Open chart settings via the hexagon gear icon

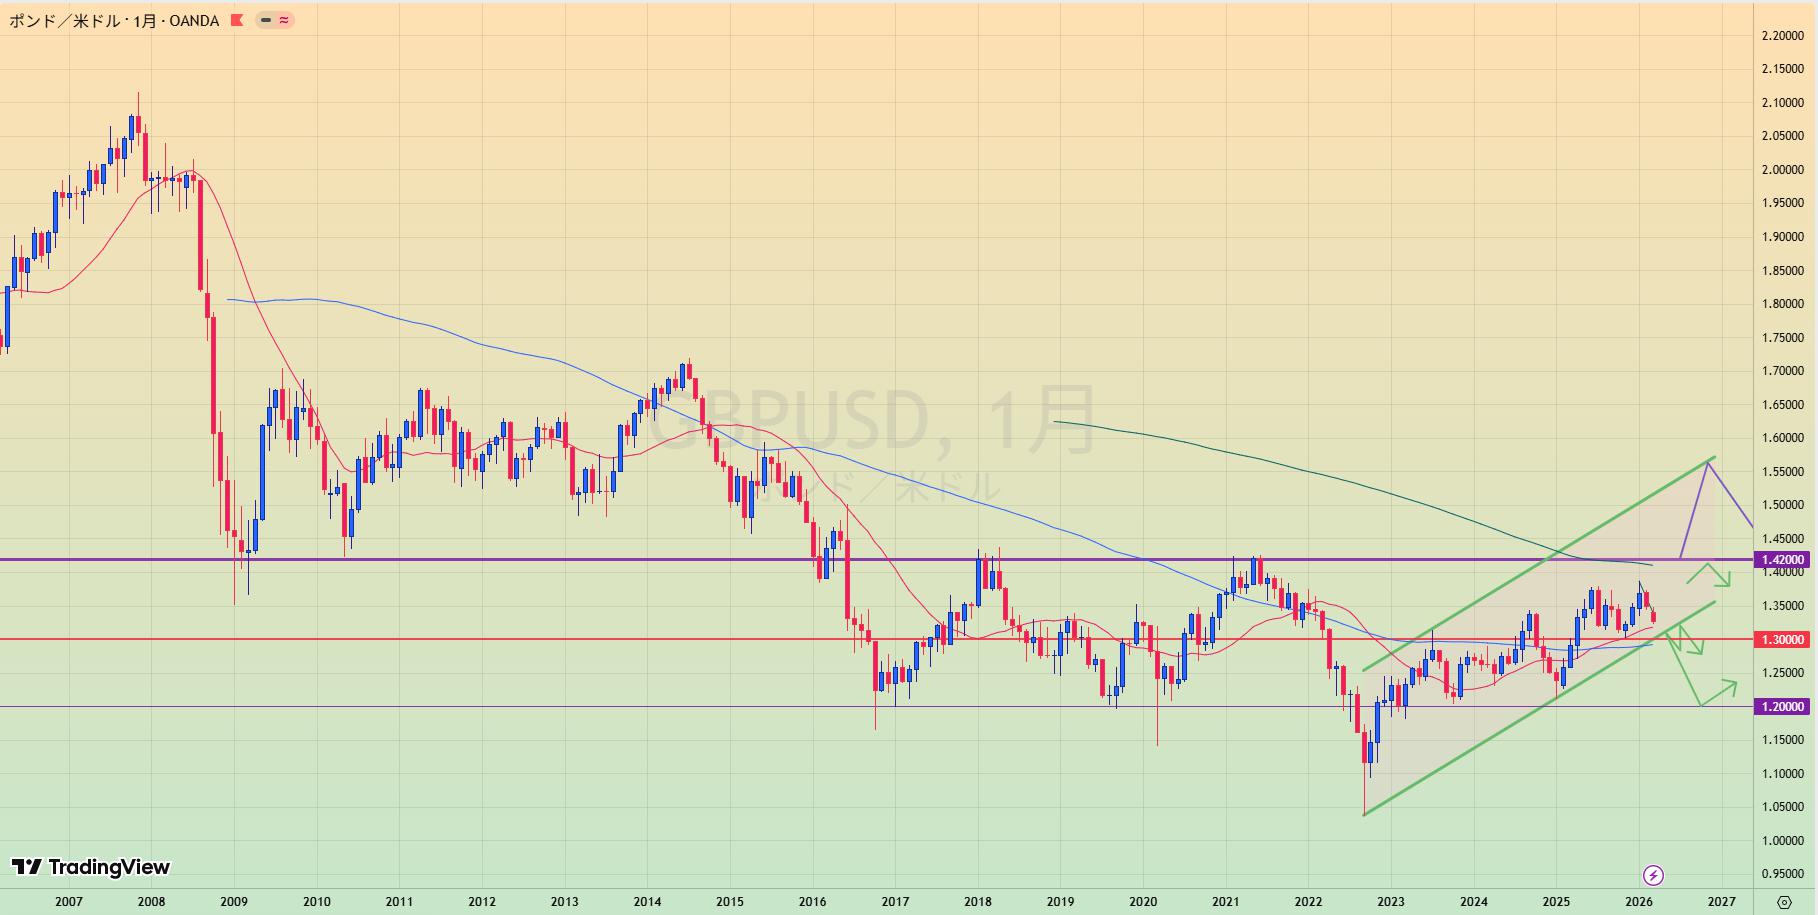[x=1784, y=902]
